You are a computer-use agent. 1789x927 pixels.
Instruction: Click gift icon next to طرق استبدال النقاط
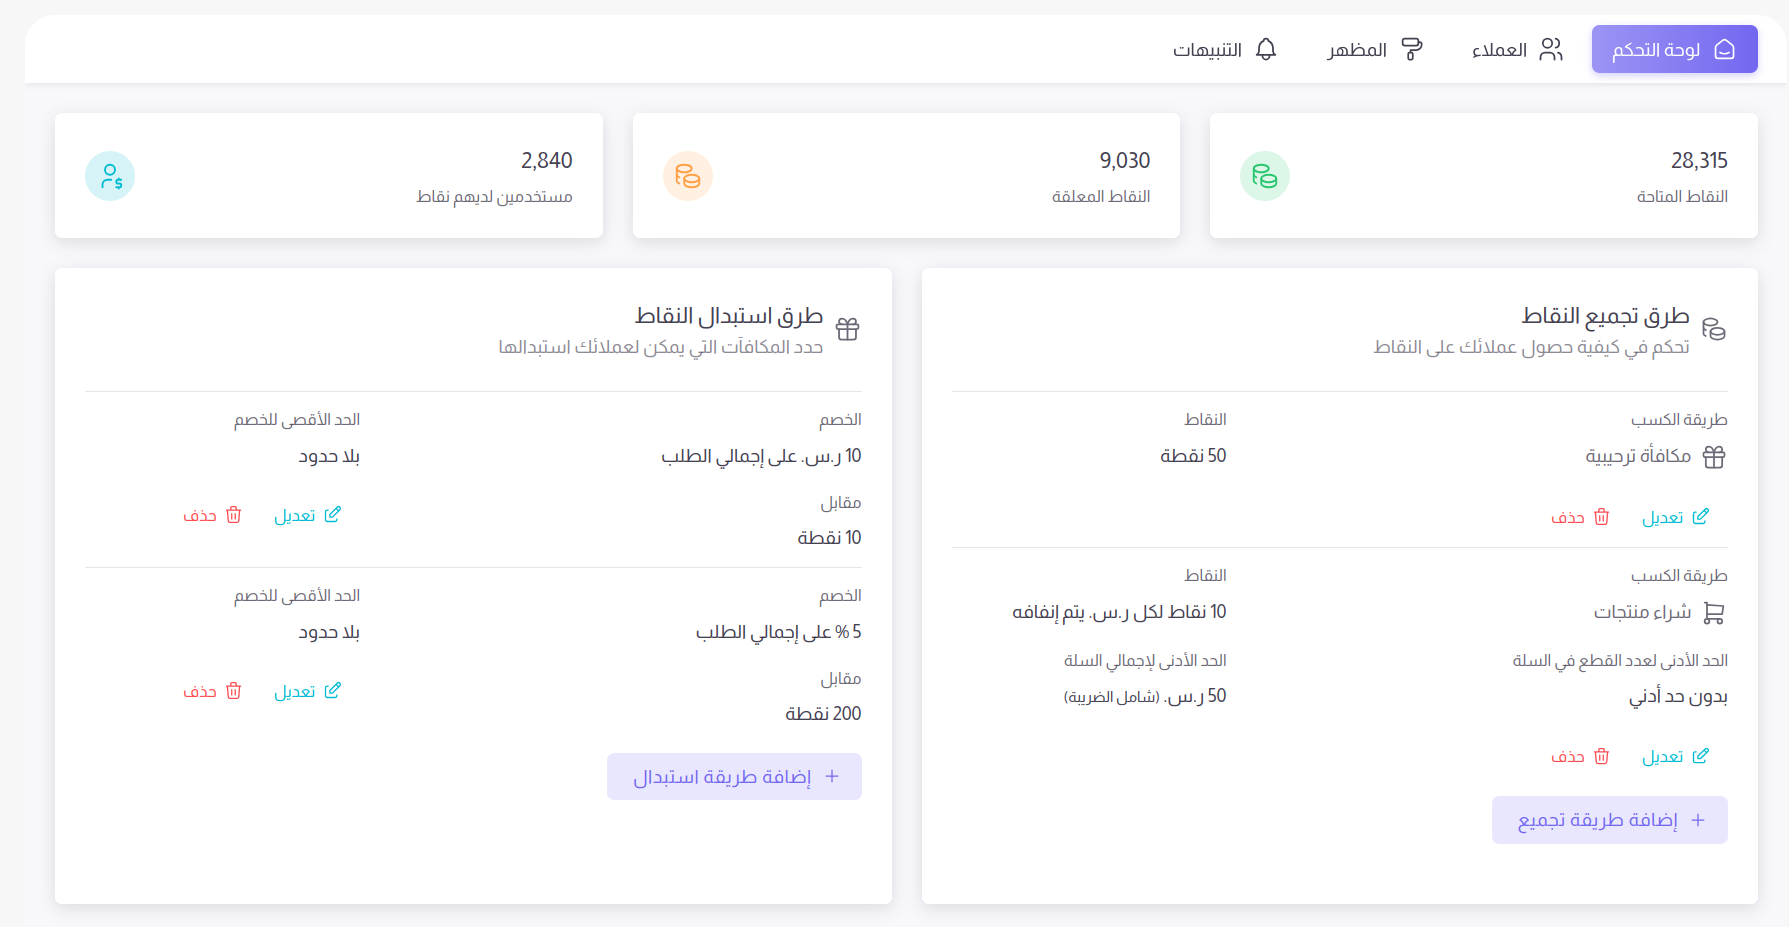click(847, 329)
